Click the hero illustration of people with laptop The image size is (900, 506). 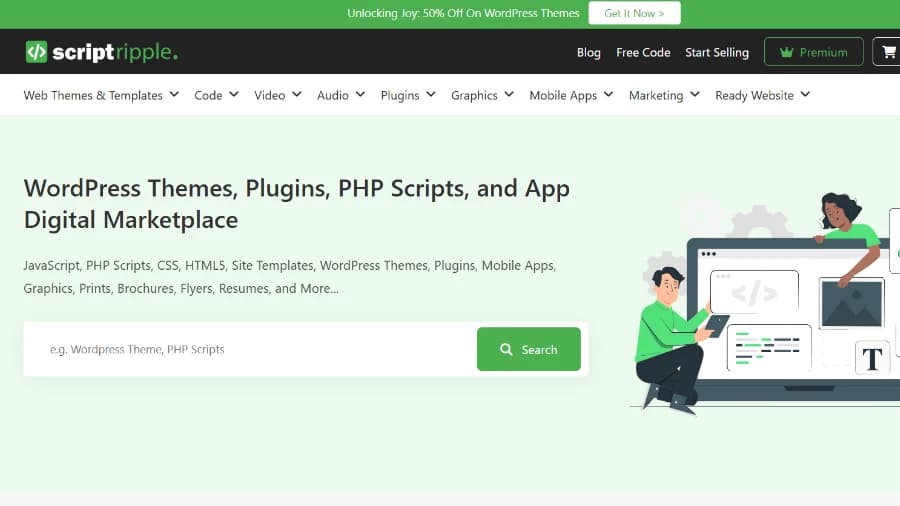(x=766, y=303)
